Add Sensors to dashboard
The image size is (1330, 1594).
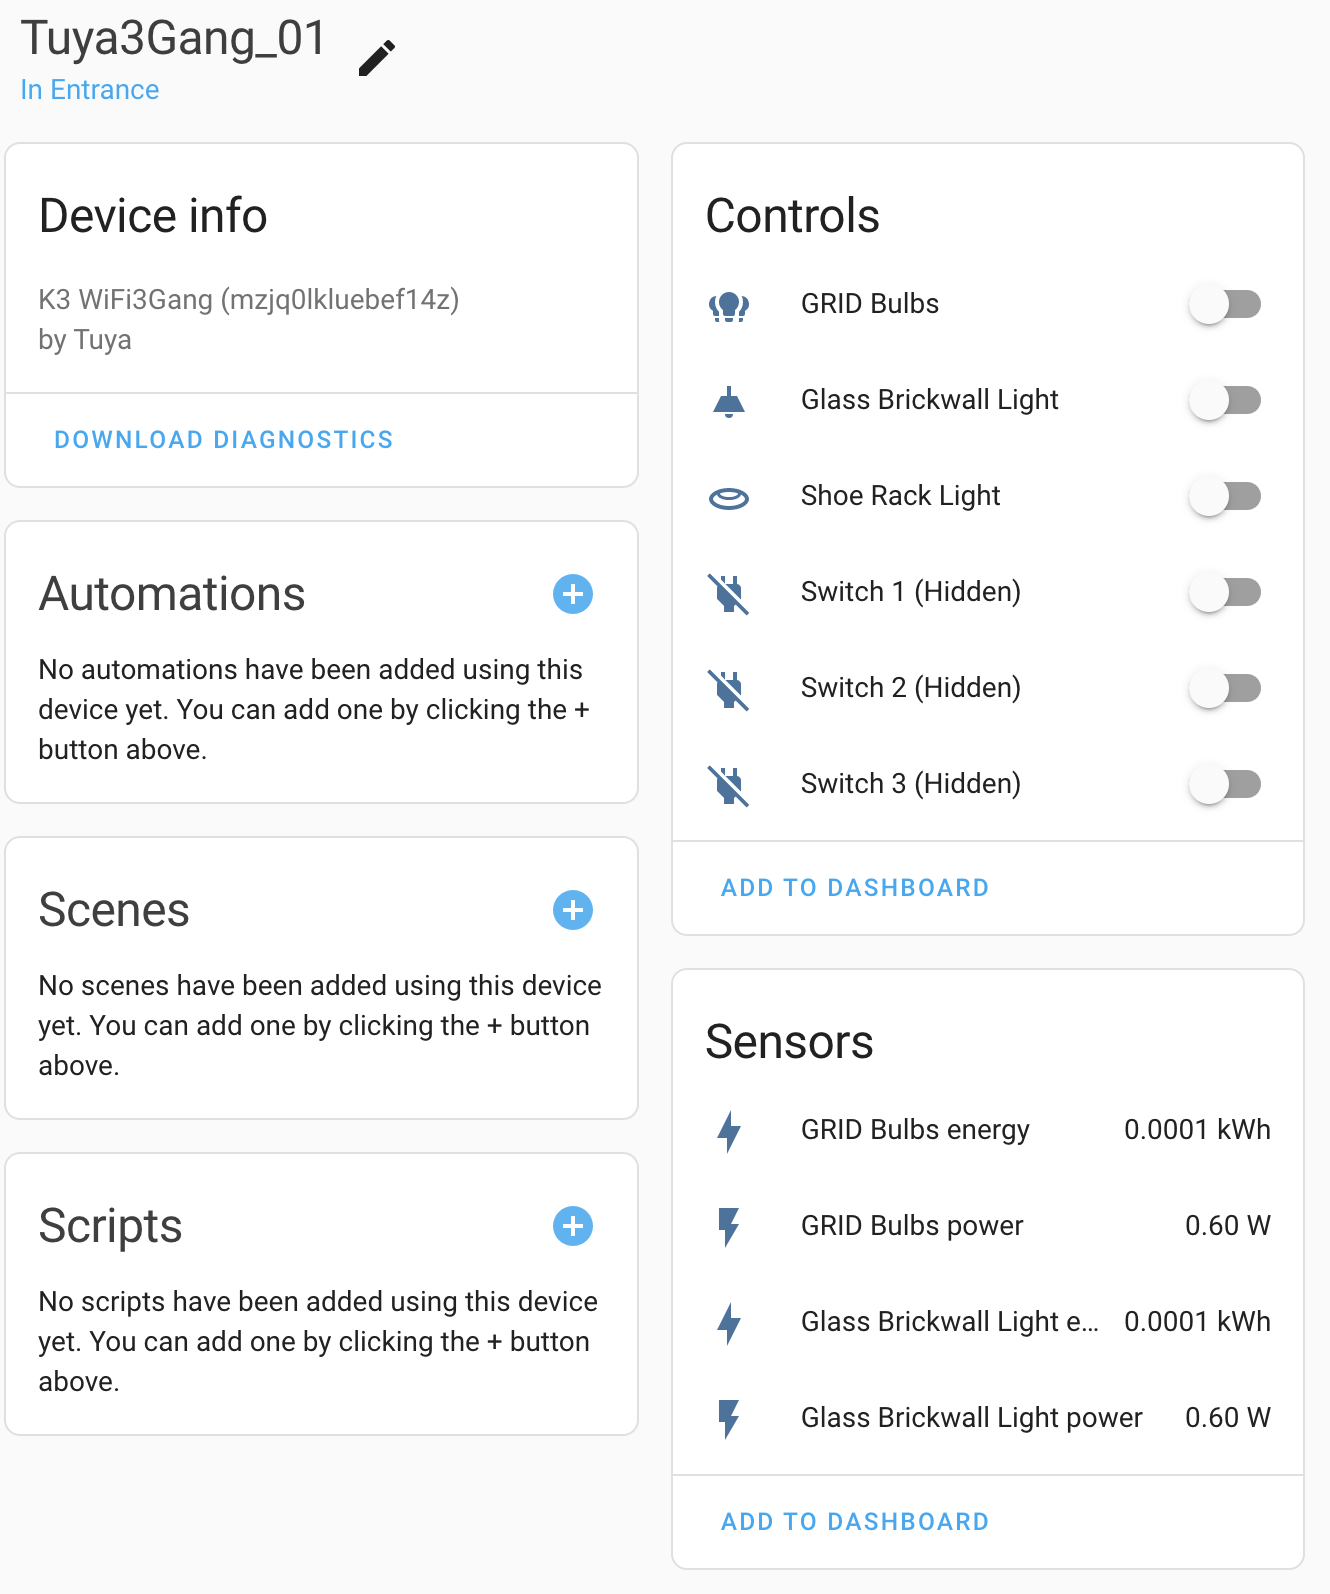click(x=853, y=1521)
